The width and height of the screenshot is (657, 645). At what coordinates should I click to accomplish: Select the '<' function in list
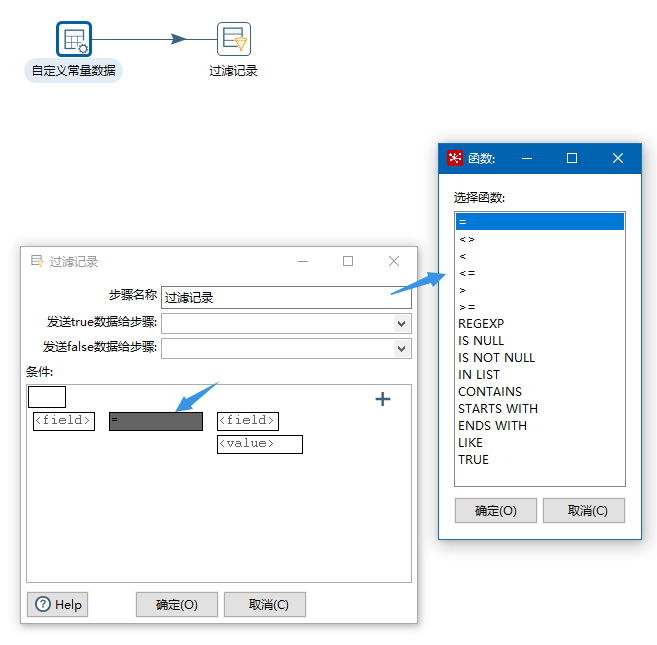click(540, 256)
